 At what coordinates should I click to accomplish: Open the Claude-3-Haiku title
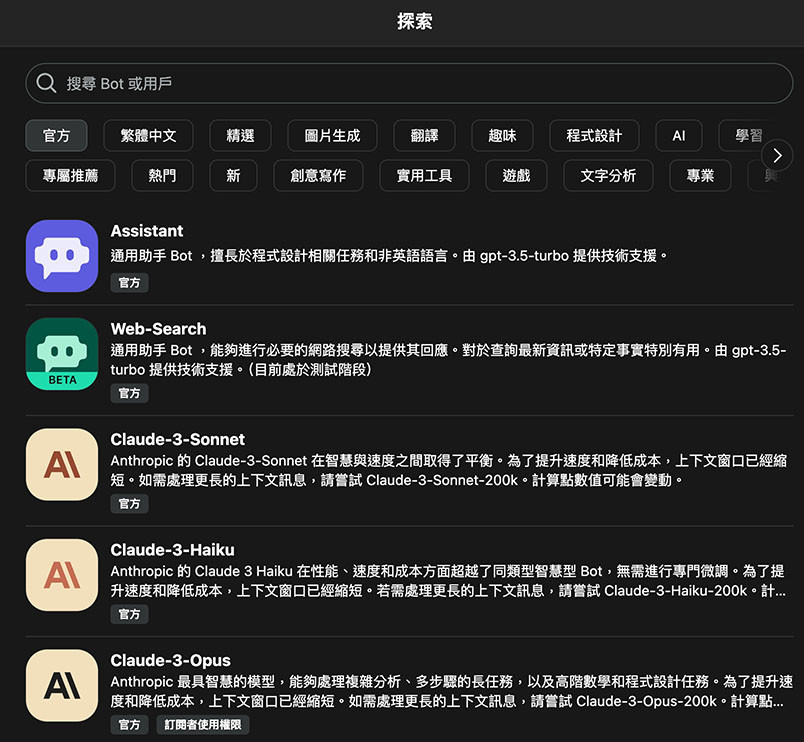point(172,550)
